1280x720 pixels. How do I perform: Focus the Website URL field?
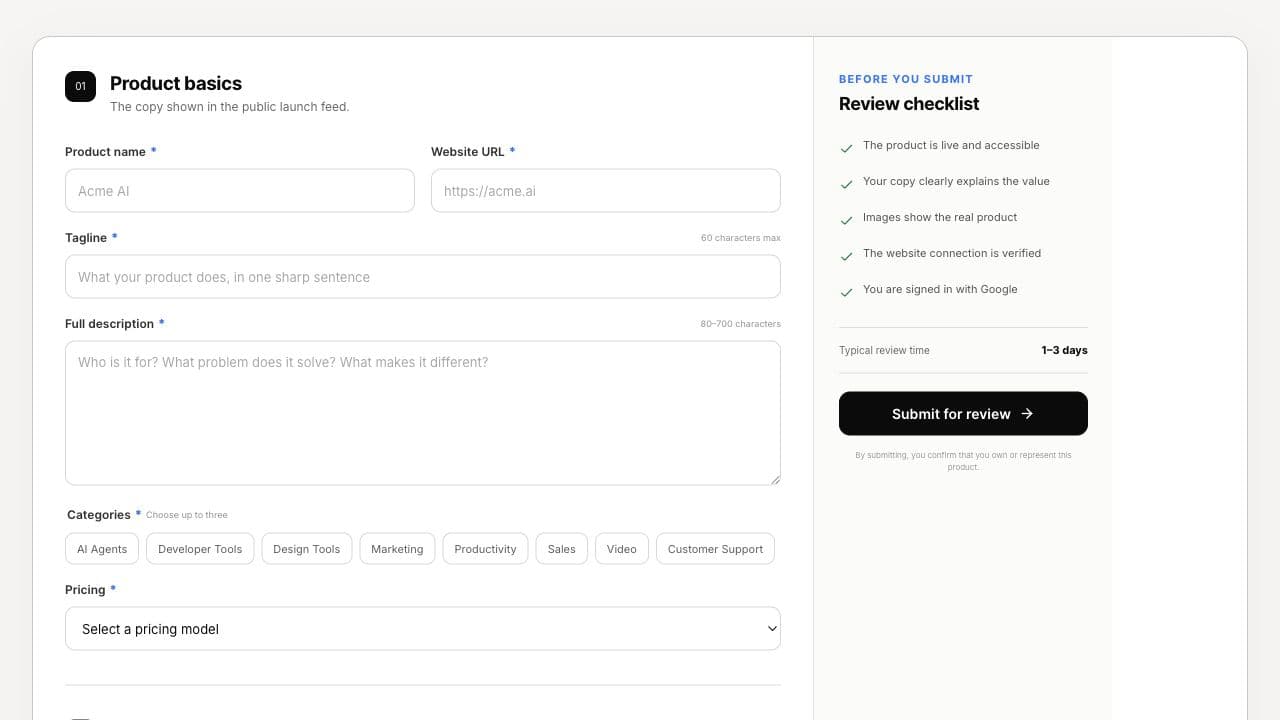(606, 190)
